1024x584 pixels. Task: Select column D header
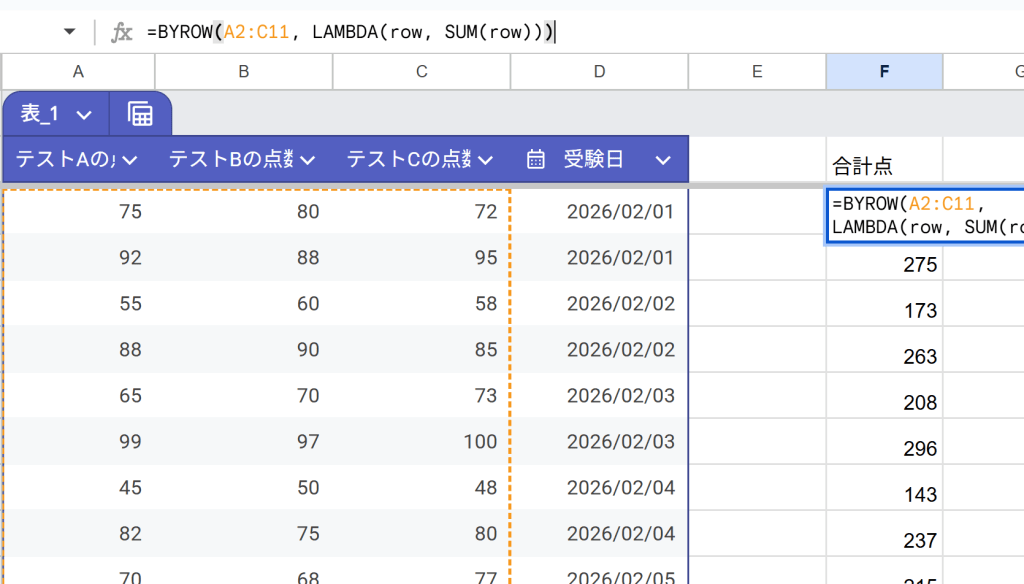(x=600, y=72)
